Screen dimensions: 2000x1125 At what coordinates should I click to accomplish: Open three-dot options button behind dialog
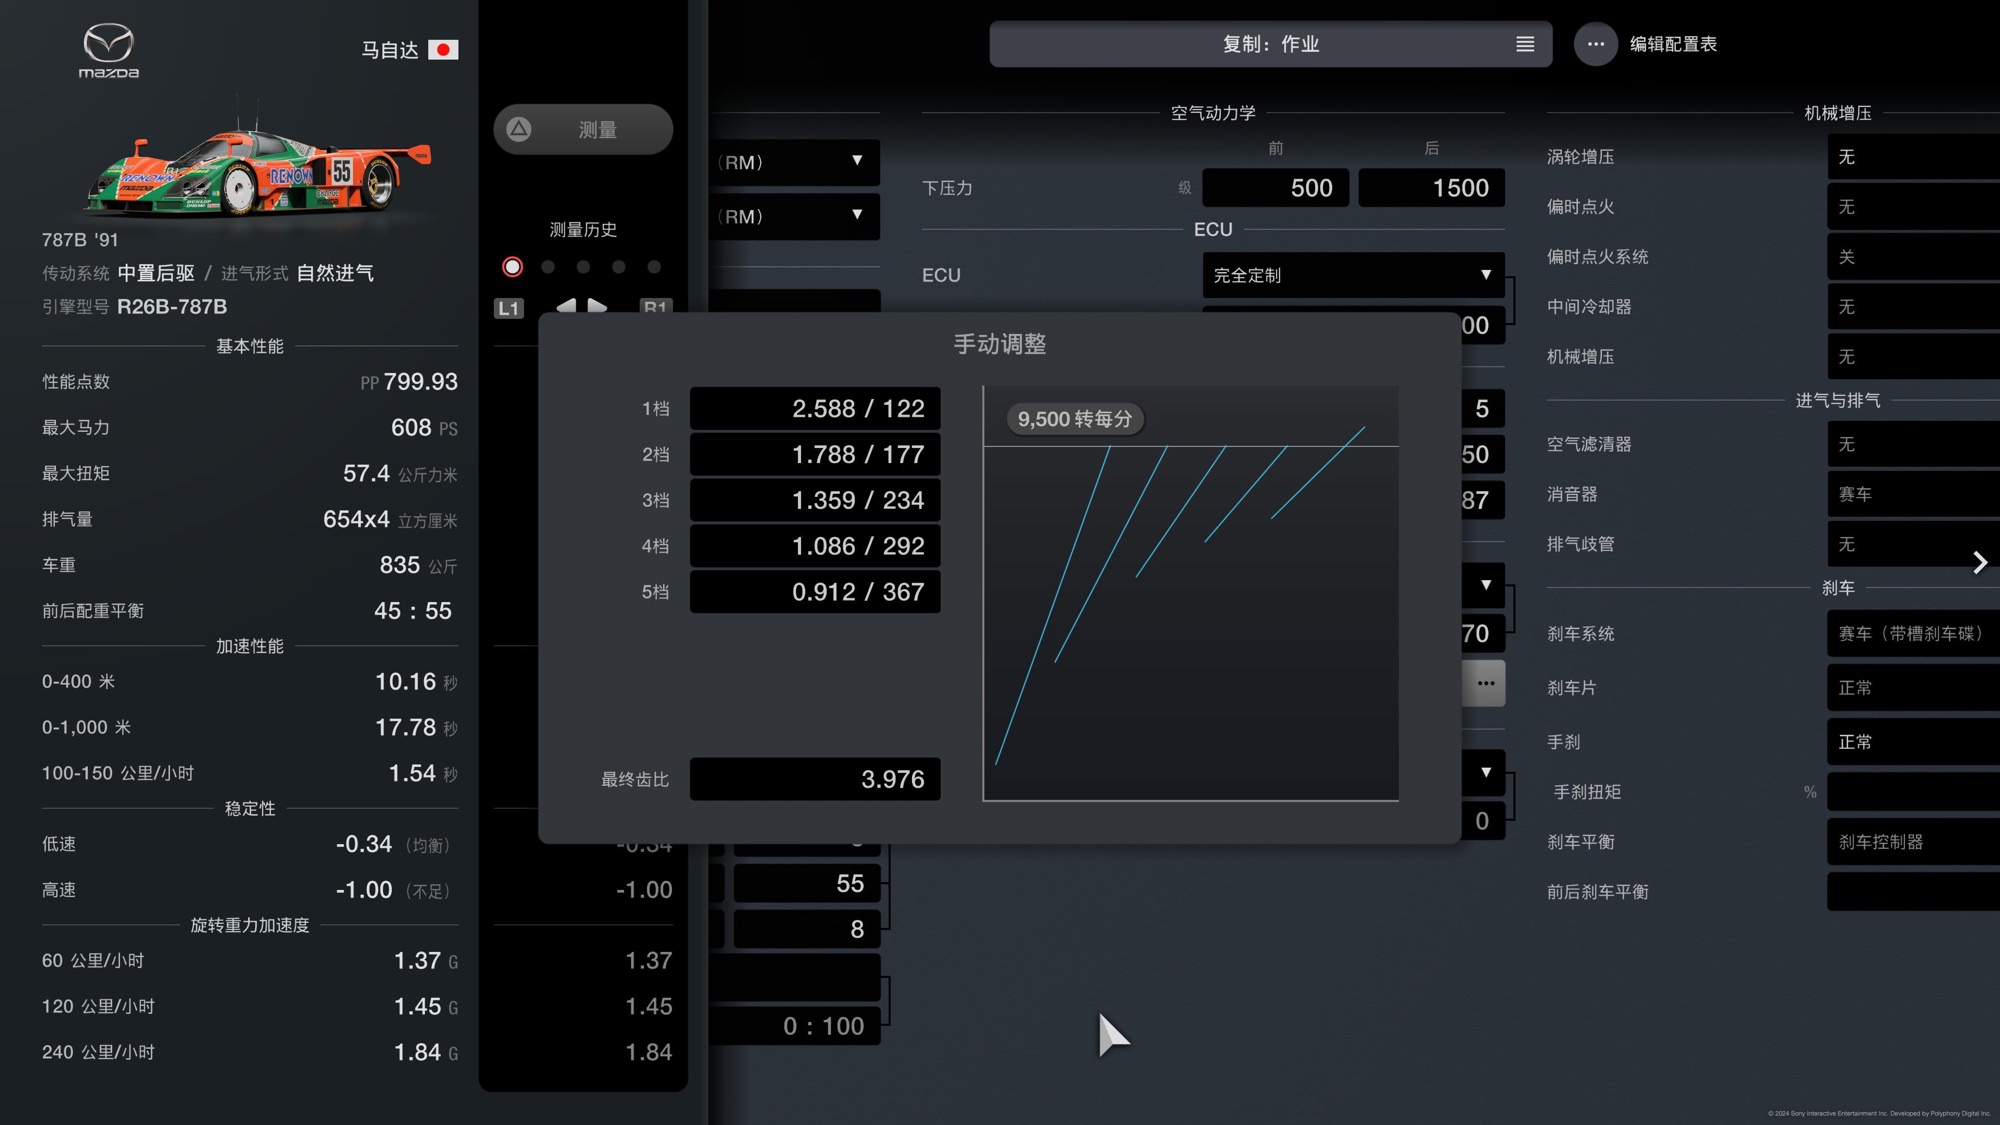1485,683
